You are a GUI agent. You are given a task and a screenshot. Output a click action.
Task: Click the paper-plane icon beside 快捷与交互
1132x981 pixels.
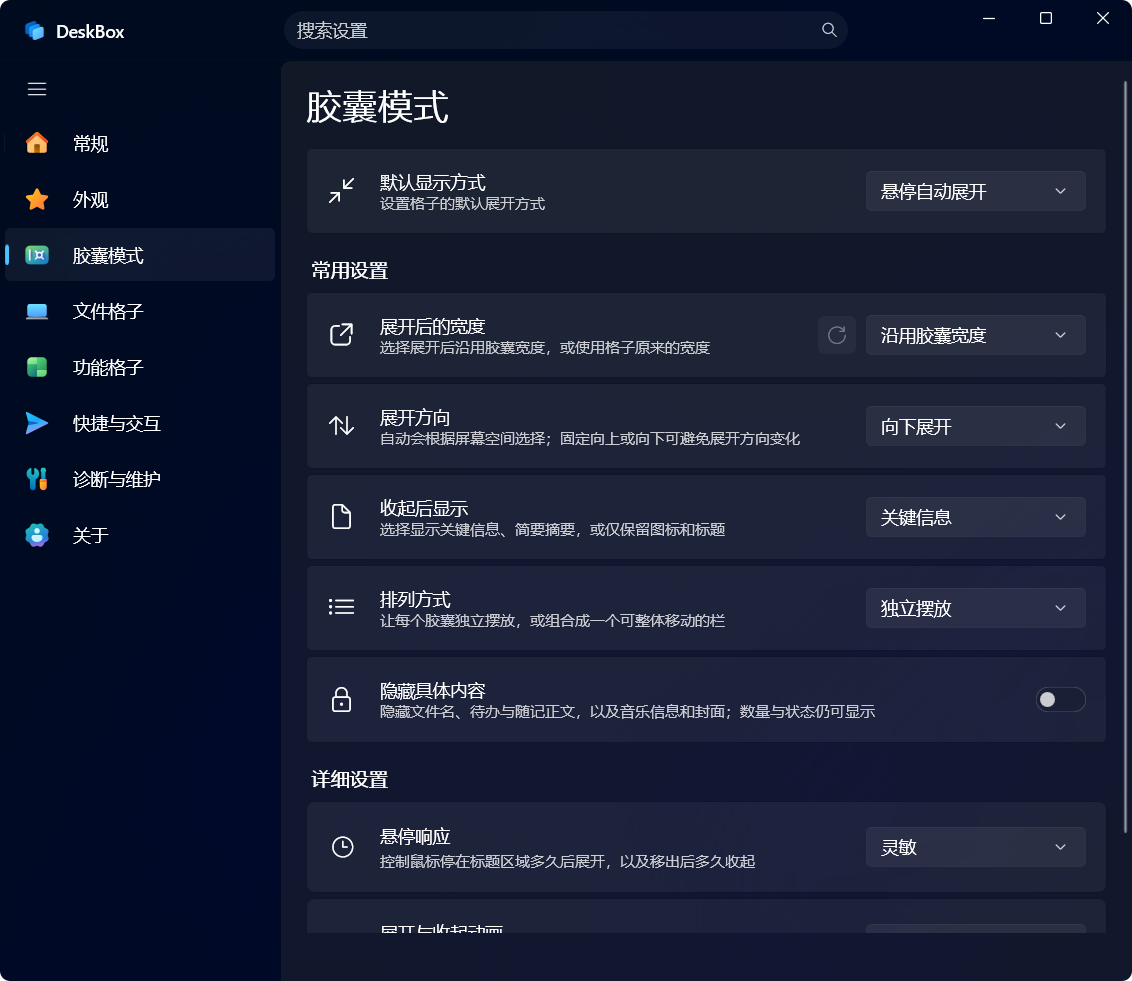coord(37,423)
